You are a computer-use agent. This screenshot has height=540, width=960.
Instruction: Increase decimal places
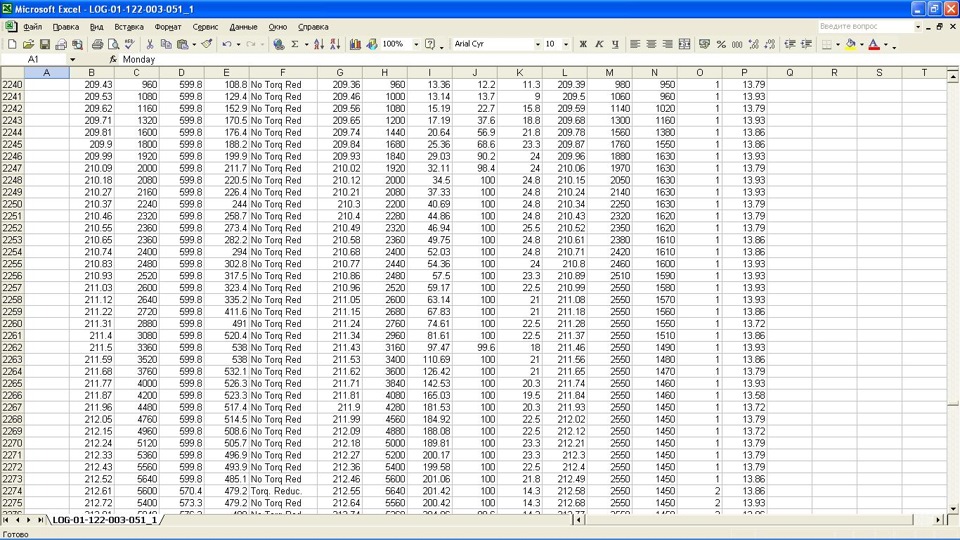tap(754, 44)
